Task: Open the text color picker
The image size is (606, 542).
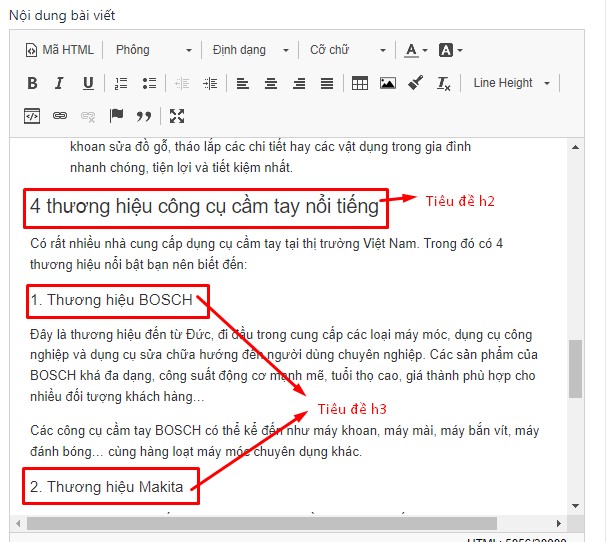Action: point(416,50)
